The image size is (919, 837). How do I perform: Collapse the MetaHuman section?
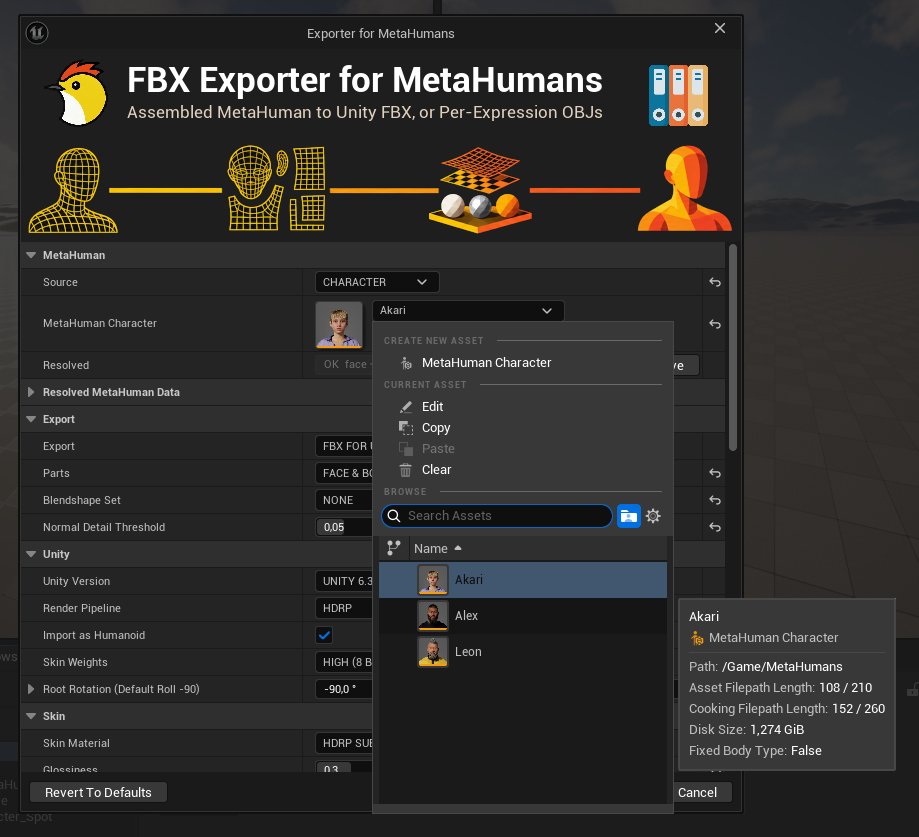click(x=31, y=255)
